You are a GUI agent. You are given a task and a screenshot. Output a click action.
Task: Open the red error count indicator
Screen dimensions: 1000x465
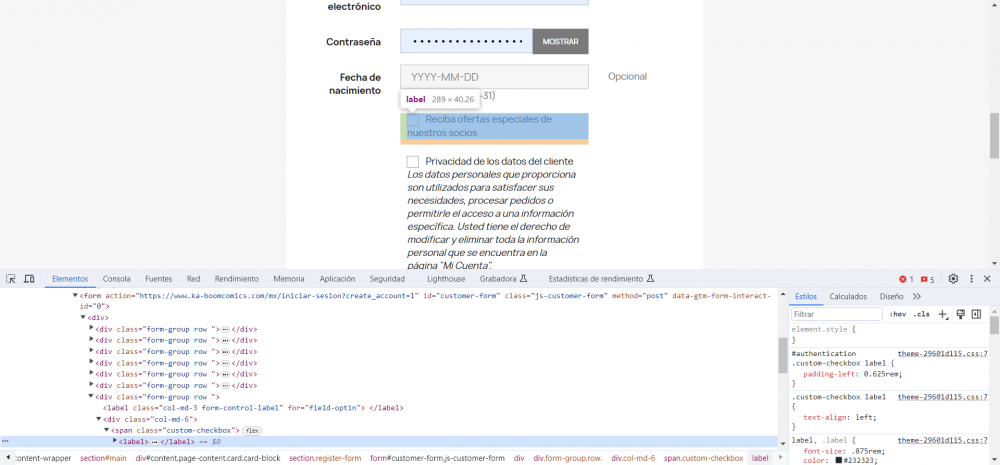pos(906,279)
